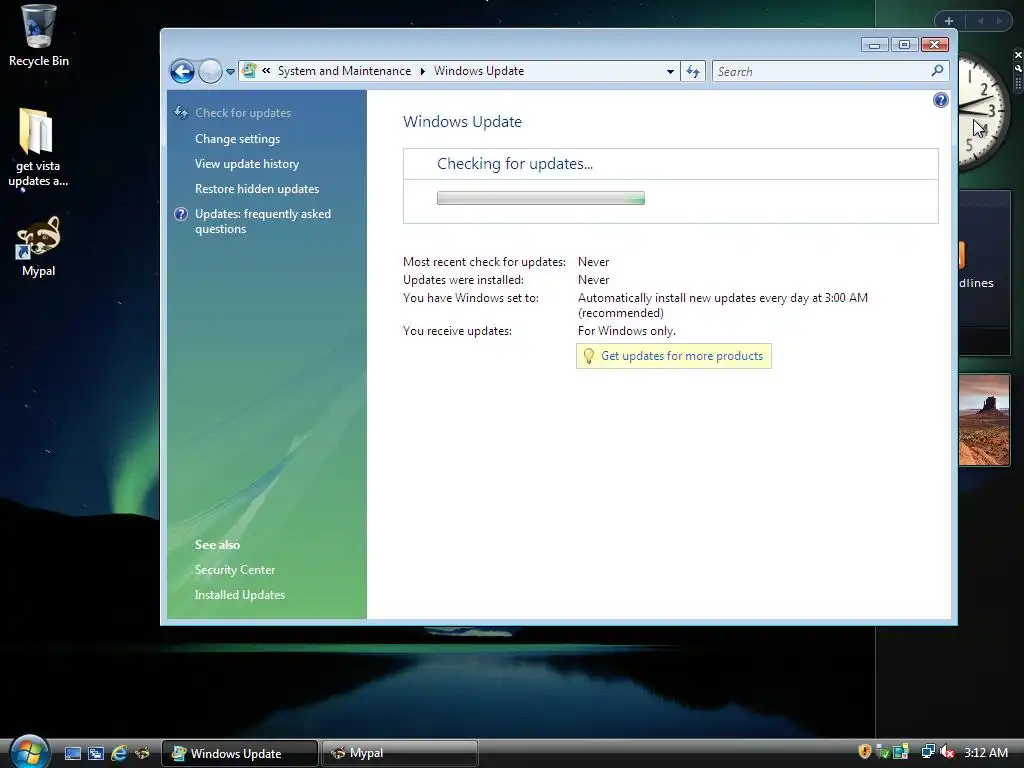The height and width of the screenshot is (768, 1024).
Task: Open View update history
Action: (x=247, y=164)
